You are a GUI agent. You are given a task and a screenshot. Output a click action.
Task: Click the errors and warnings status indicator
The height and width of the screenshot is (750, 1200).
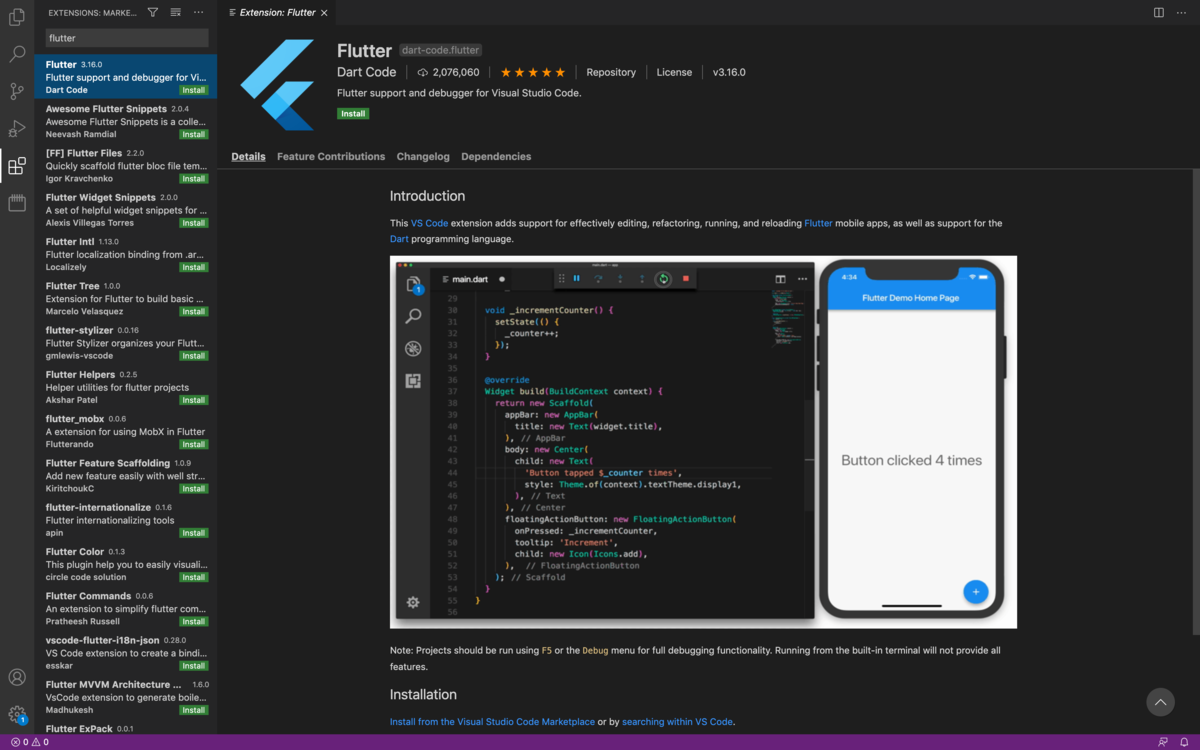(x=29, y=742)
